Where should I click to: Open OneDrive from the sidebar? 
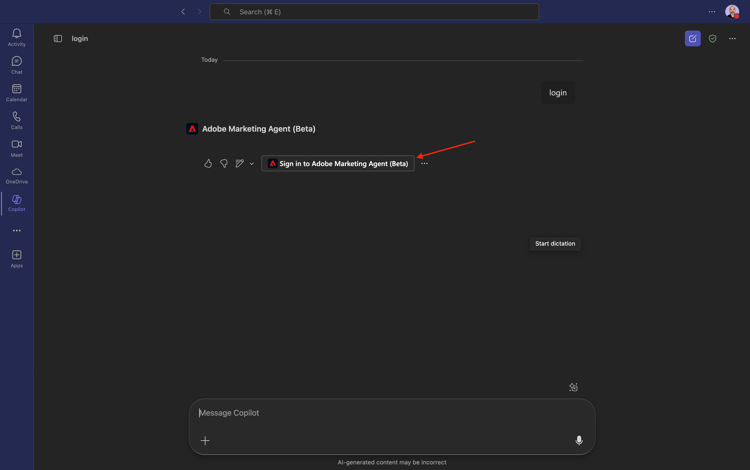pyautogui.click(x=17, y=175)
